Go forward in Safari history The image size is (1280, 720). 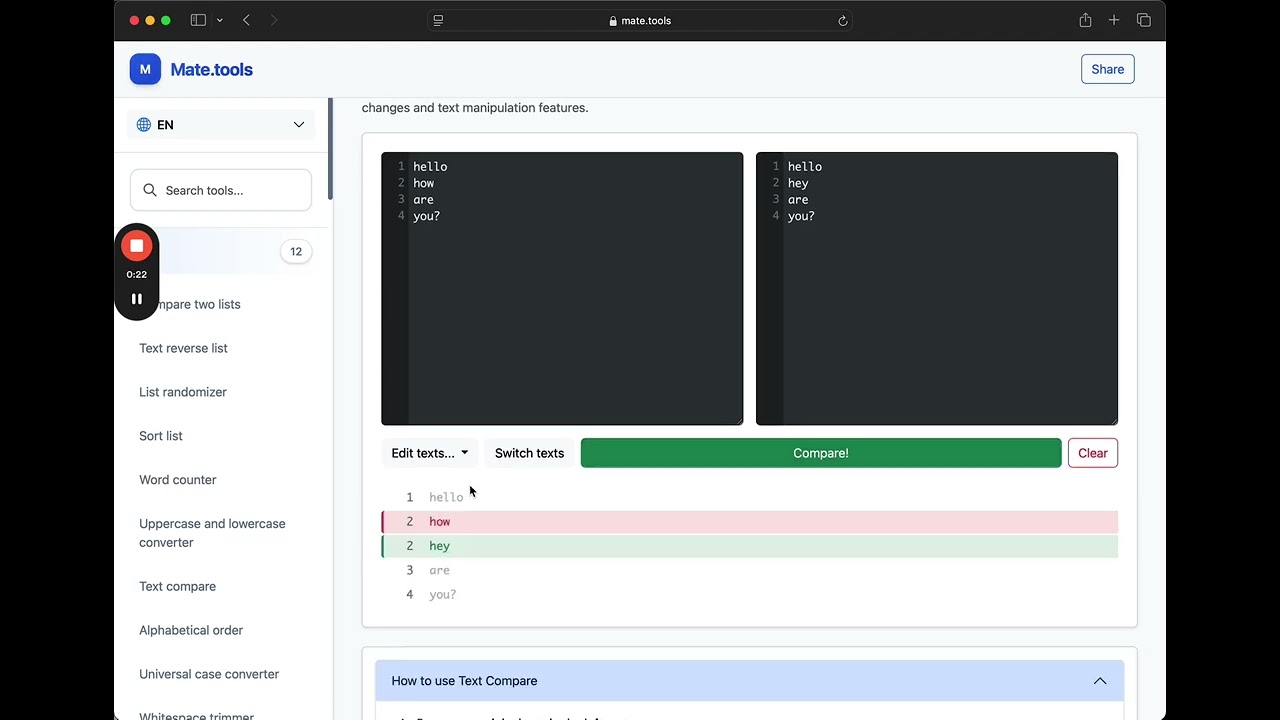[274, 20]
